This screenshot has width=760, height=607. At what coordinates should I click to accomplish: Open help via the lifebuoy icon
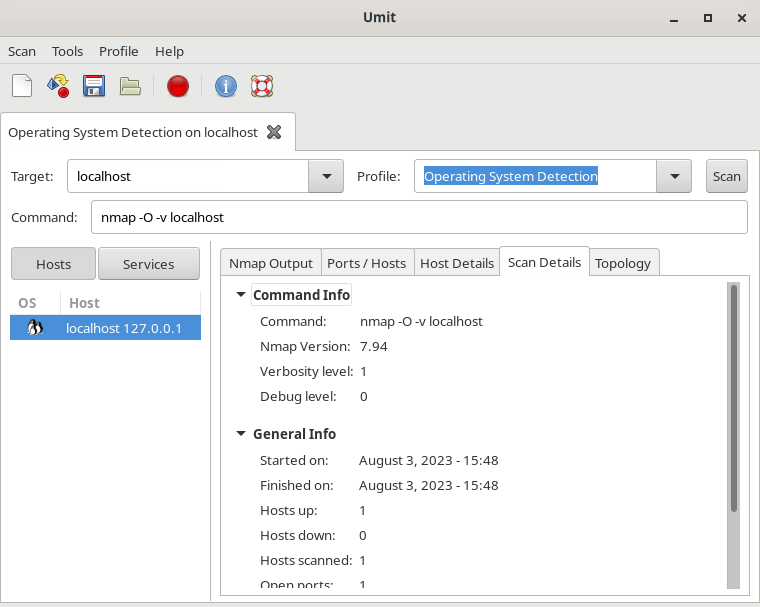coord(262,86)
